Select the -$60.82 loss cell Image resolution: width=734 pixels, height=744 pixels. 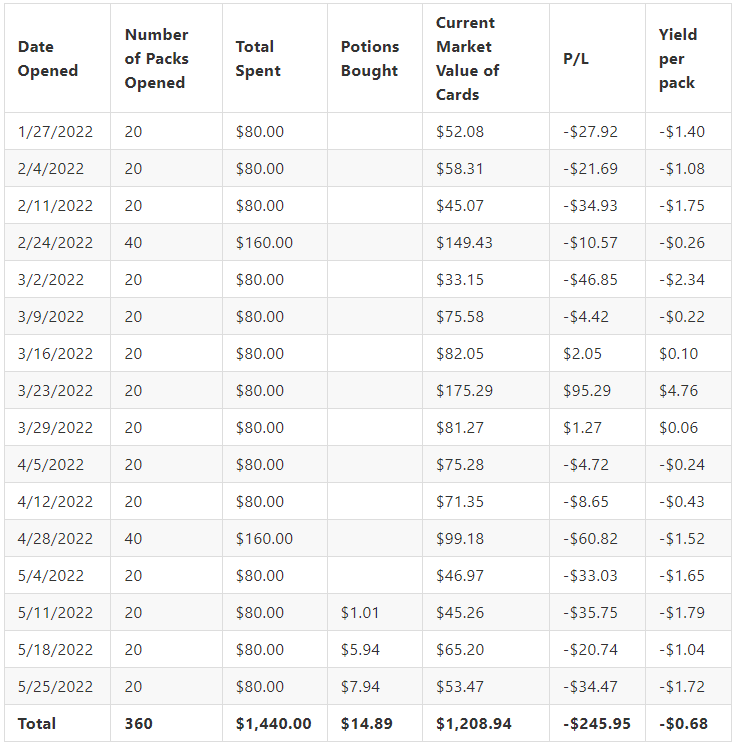pyautogui.click(x=590, y=539)
